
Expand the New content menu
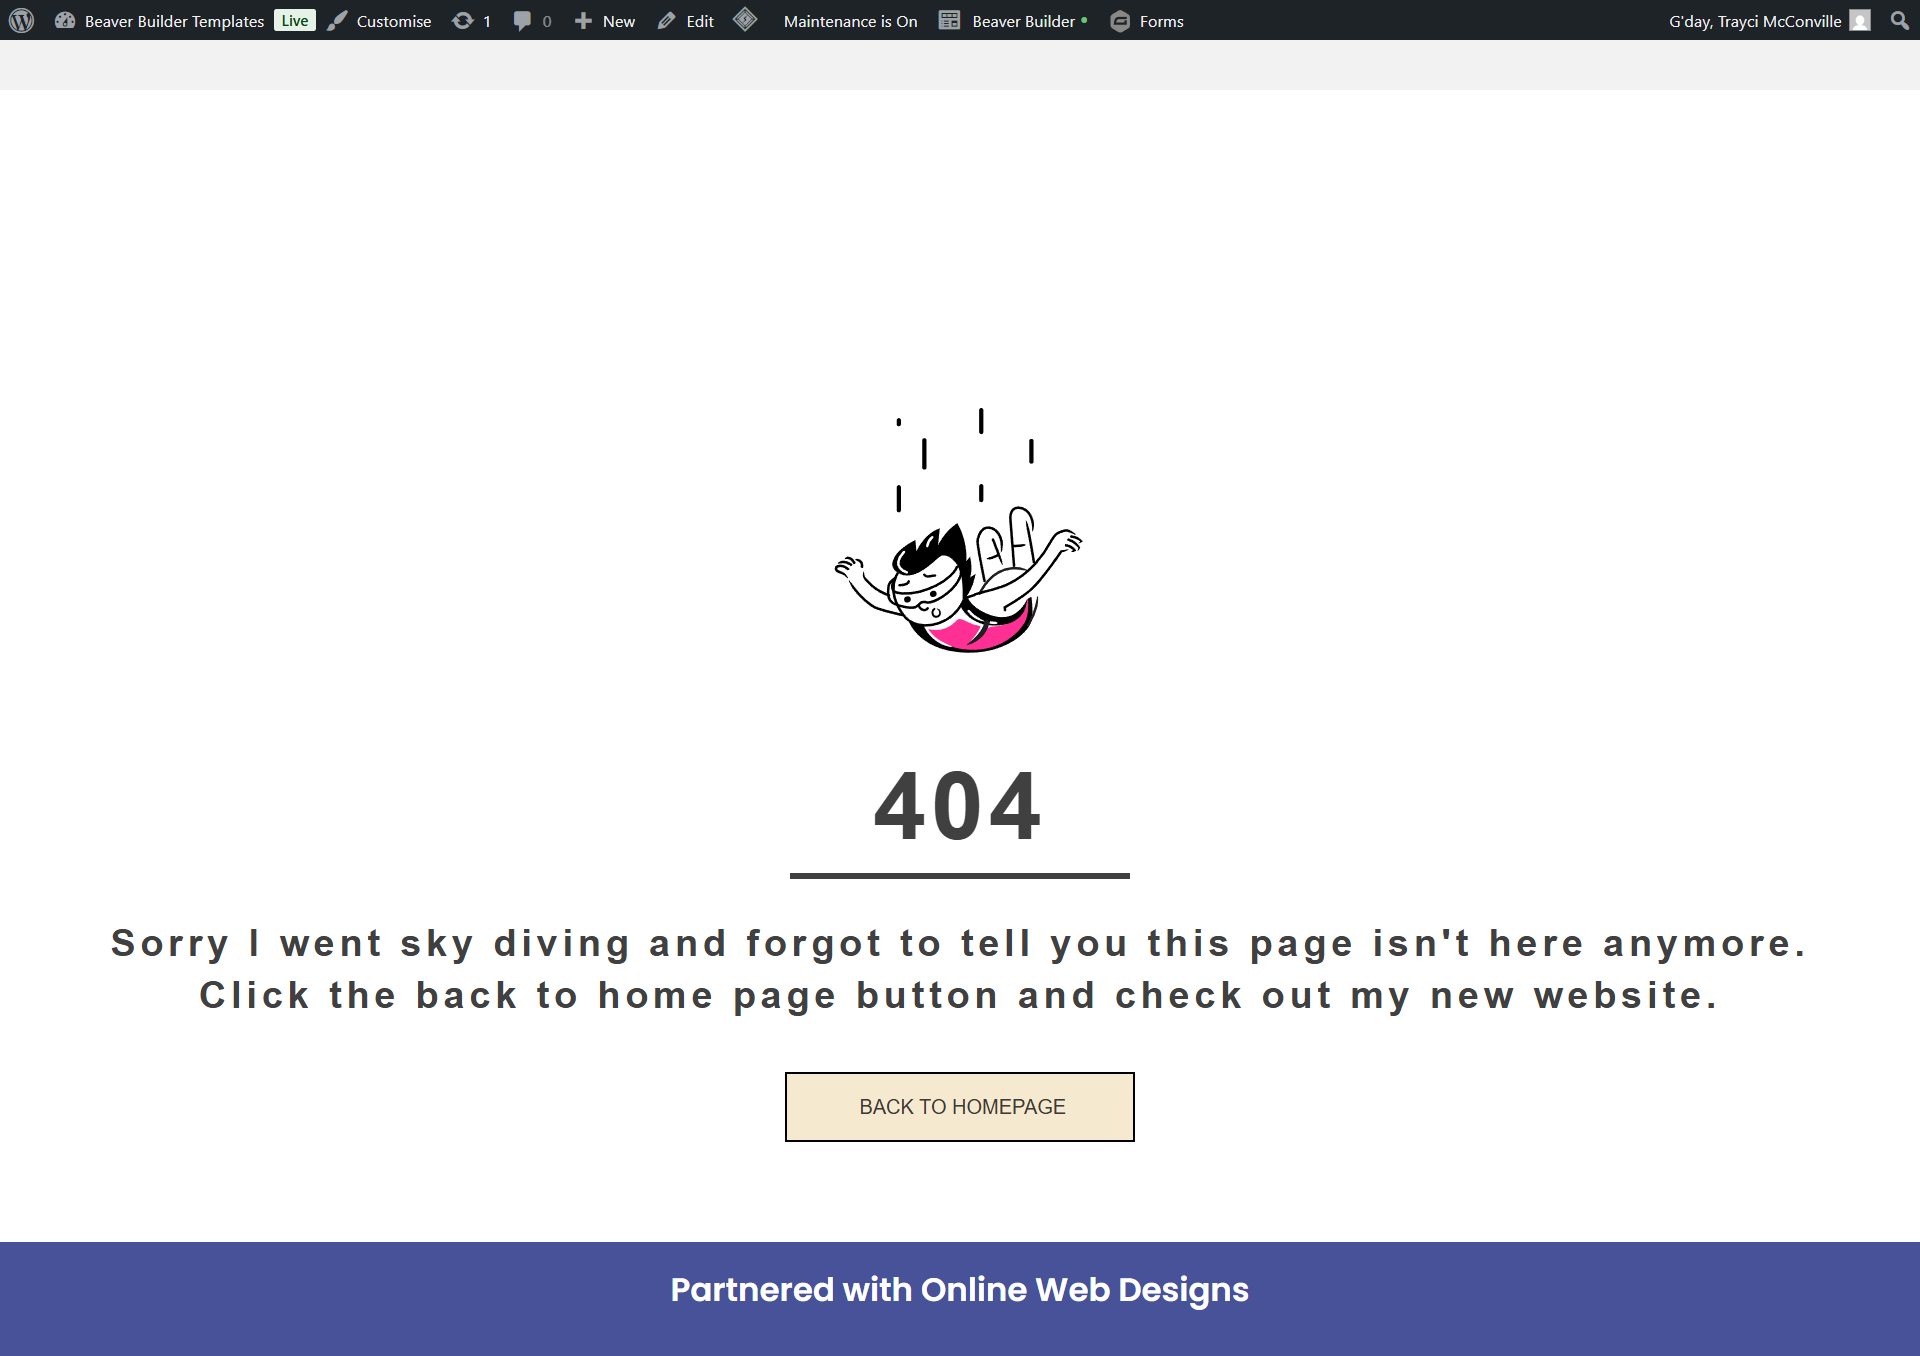click(x=618, y=21)
